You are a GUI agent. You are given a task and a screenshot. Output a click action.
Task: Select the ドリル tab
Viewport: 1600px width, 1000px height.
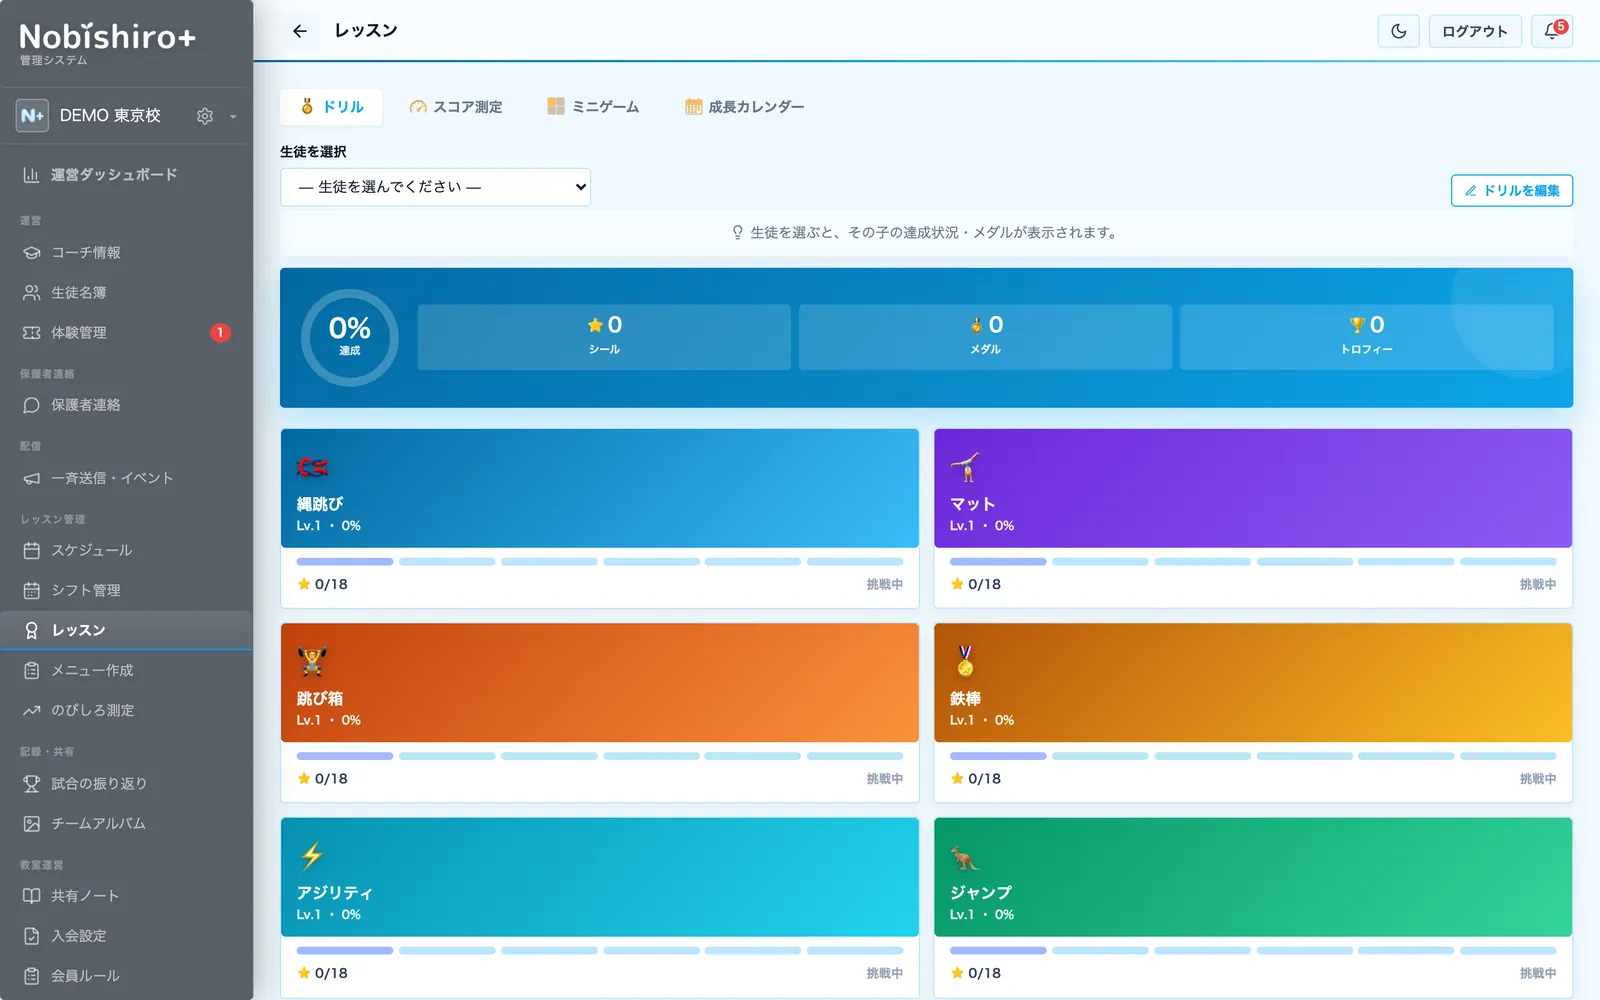[331, 107]
